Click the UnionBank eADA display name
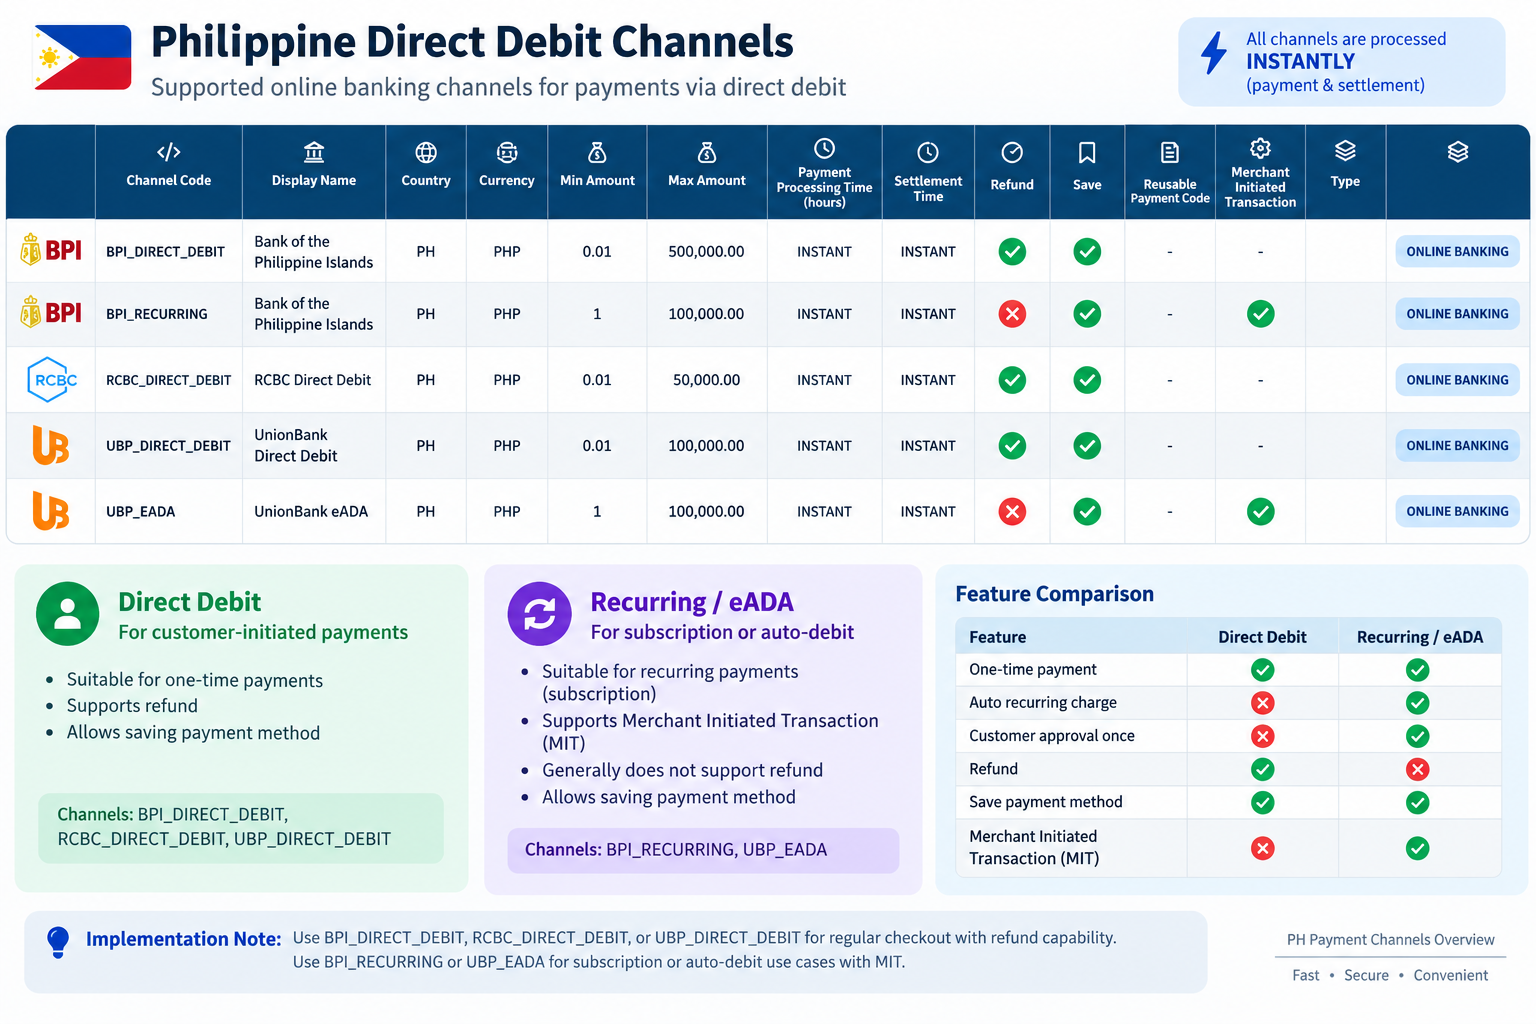Viewport: 1536px width, 1024px height. tap(311, 512)
